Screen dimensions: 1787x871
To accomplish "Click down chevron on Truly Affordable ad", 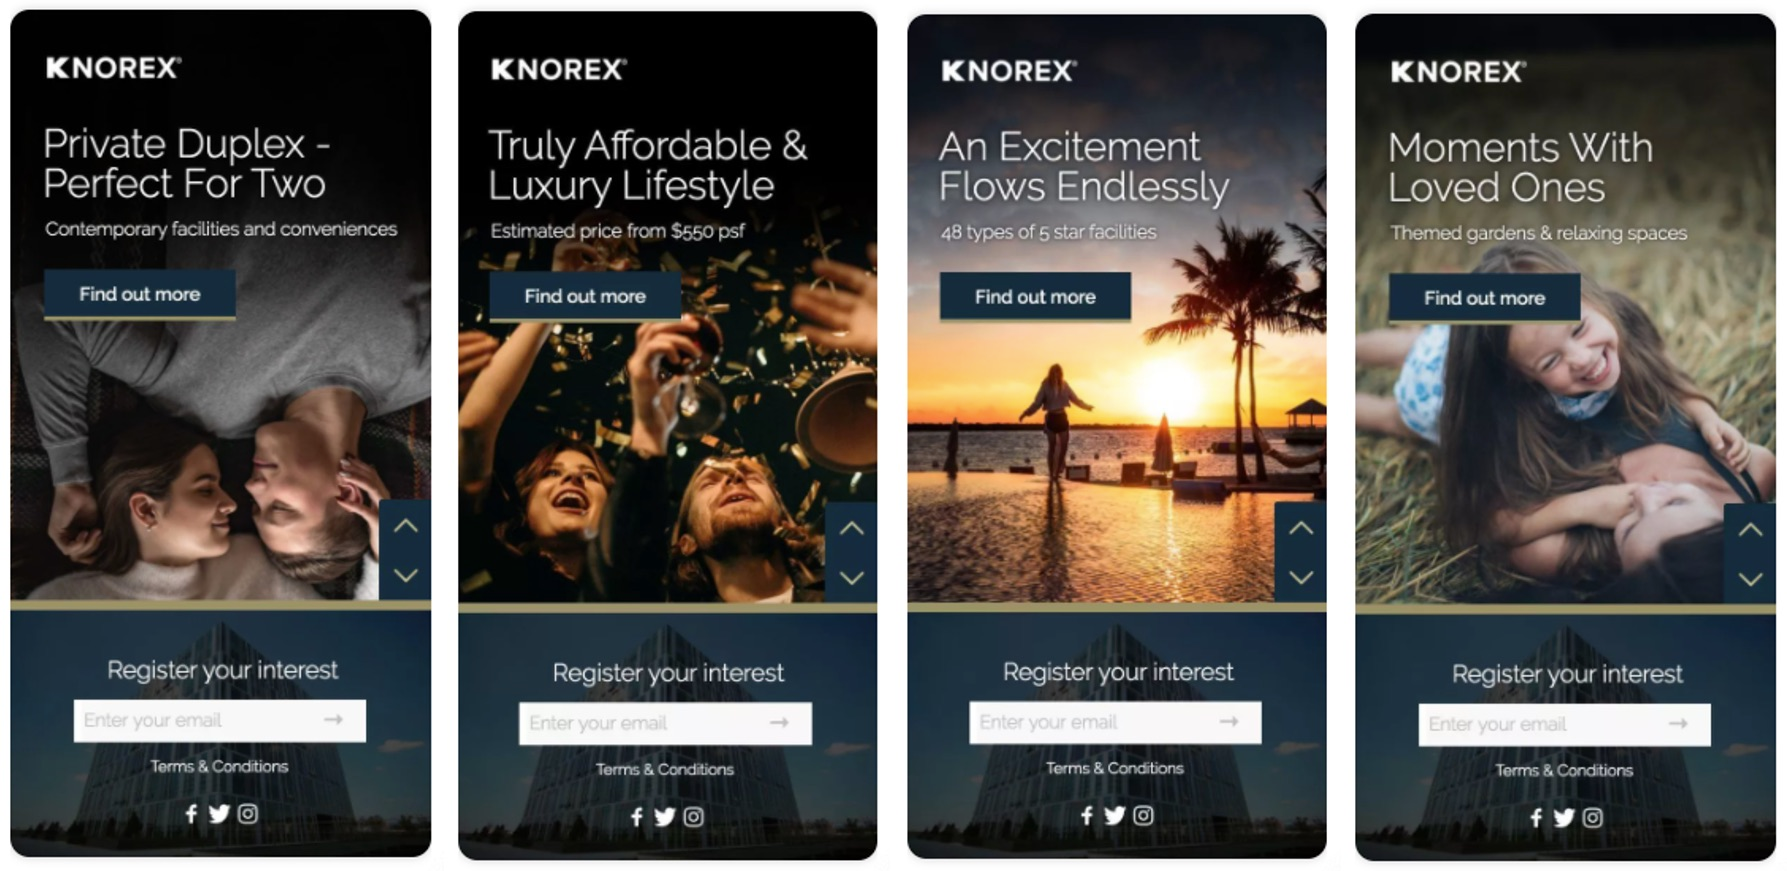I will (x=852, y=578).
